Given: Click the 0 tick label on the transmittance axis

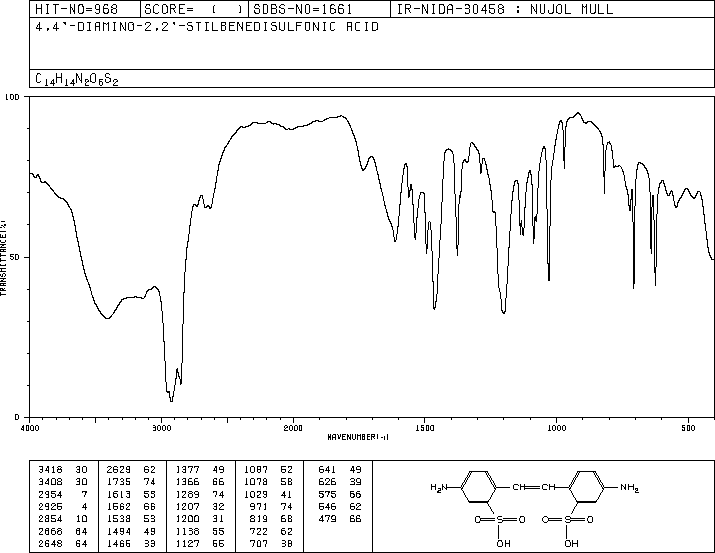Looking at the screenshot, I should (18, 417).
